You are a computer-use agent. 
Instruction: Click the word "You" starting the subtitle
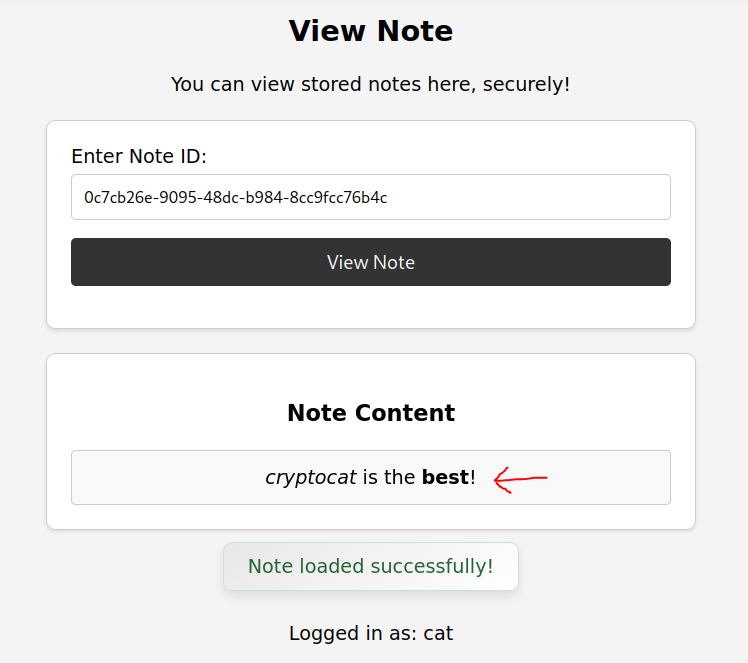[187, 84]
